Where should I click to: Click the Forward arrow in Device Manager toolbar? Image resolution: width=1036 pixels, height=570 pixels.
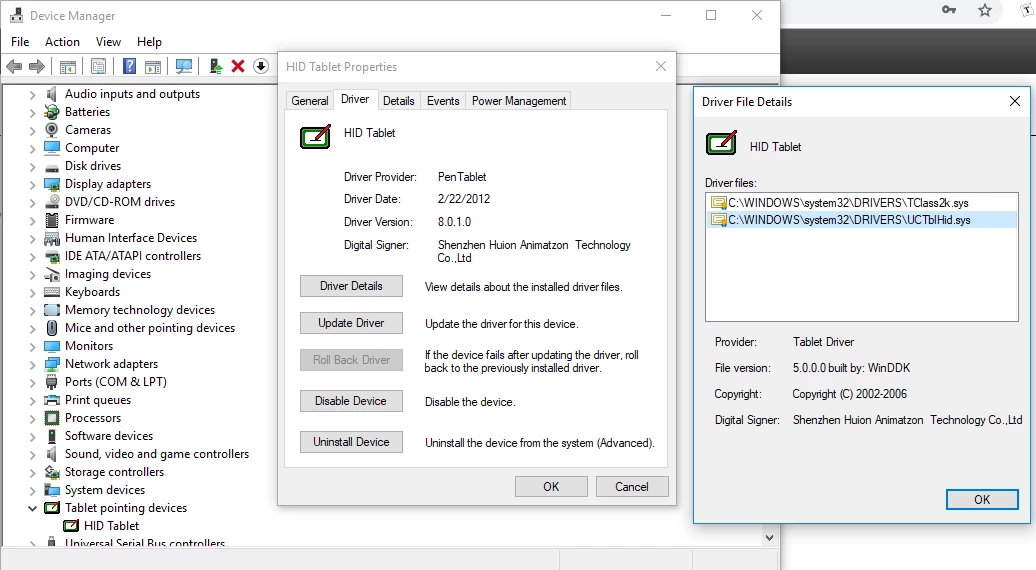pos(37,66)
